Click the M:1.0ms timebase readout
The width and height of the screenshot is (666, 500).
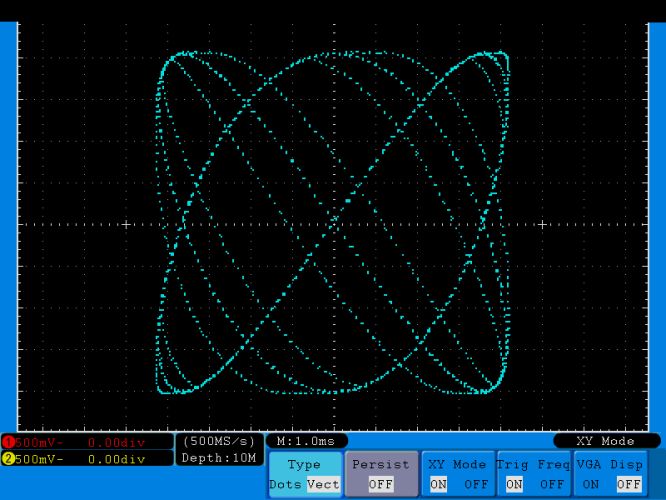[306, 441]
